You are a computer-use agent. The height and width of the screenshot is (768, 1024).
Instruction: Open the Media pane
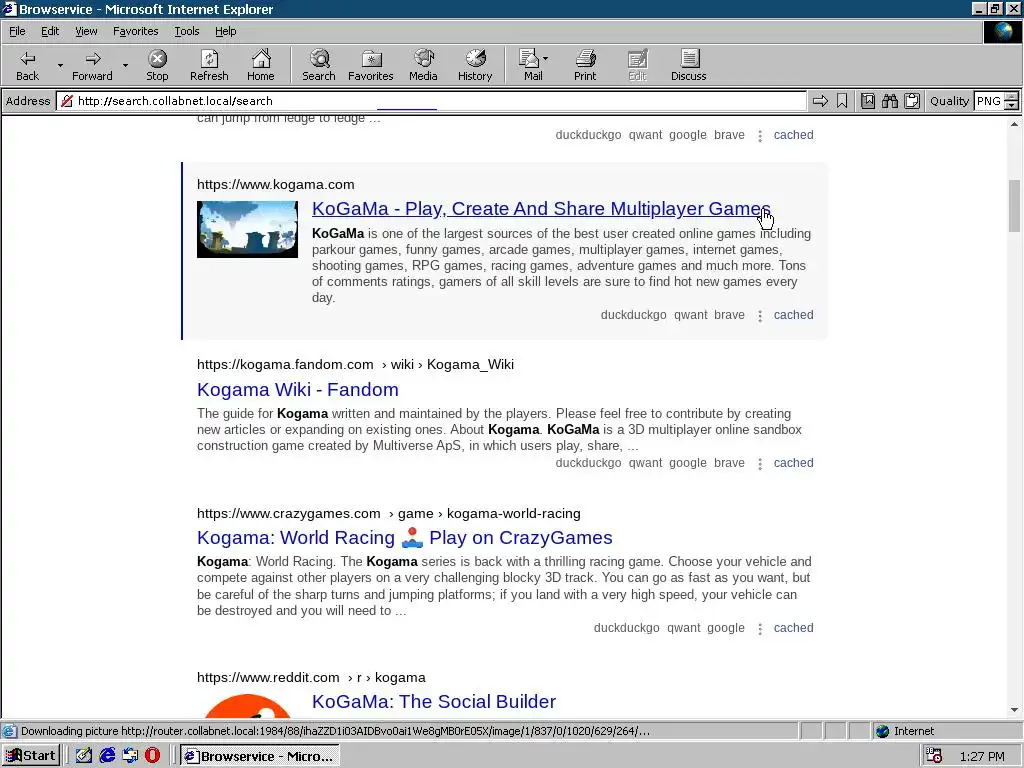click(x=423, y=65)
